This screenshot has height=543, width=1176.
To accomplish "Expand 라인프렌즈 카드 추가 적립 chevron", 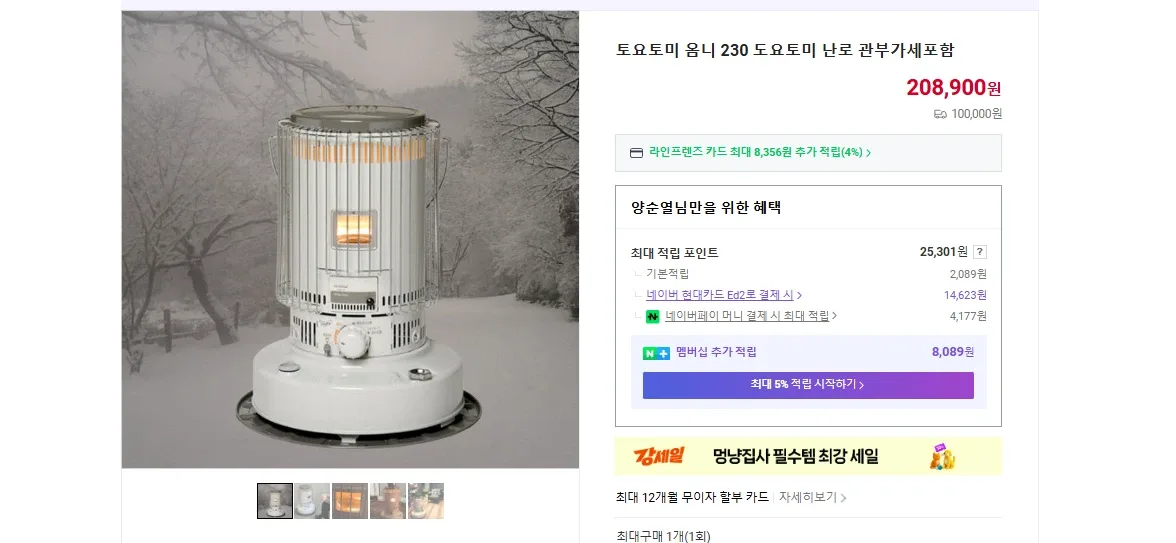I will point(868,153).
